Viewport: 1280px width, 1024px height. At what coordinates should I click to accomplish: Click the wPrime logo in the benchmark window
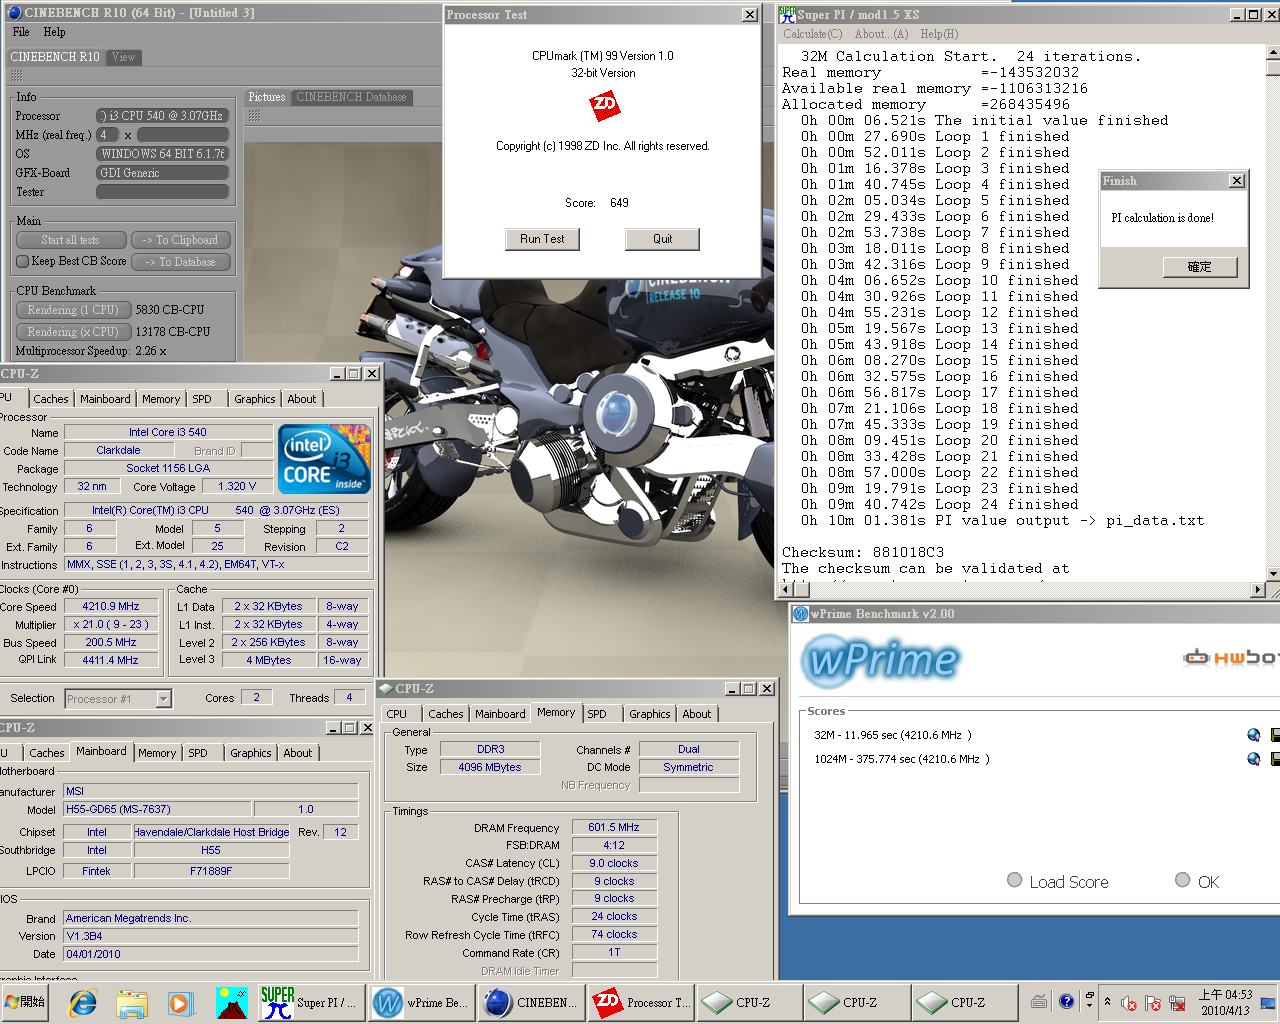tap(881, 659)
